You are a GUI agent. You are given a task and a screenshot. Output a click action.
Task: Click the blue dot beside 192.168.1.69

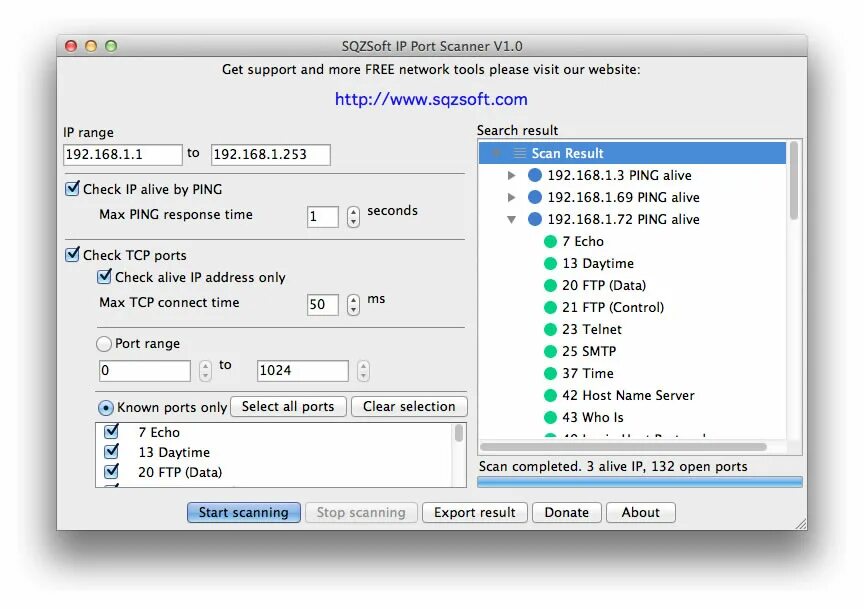point(534,197)
